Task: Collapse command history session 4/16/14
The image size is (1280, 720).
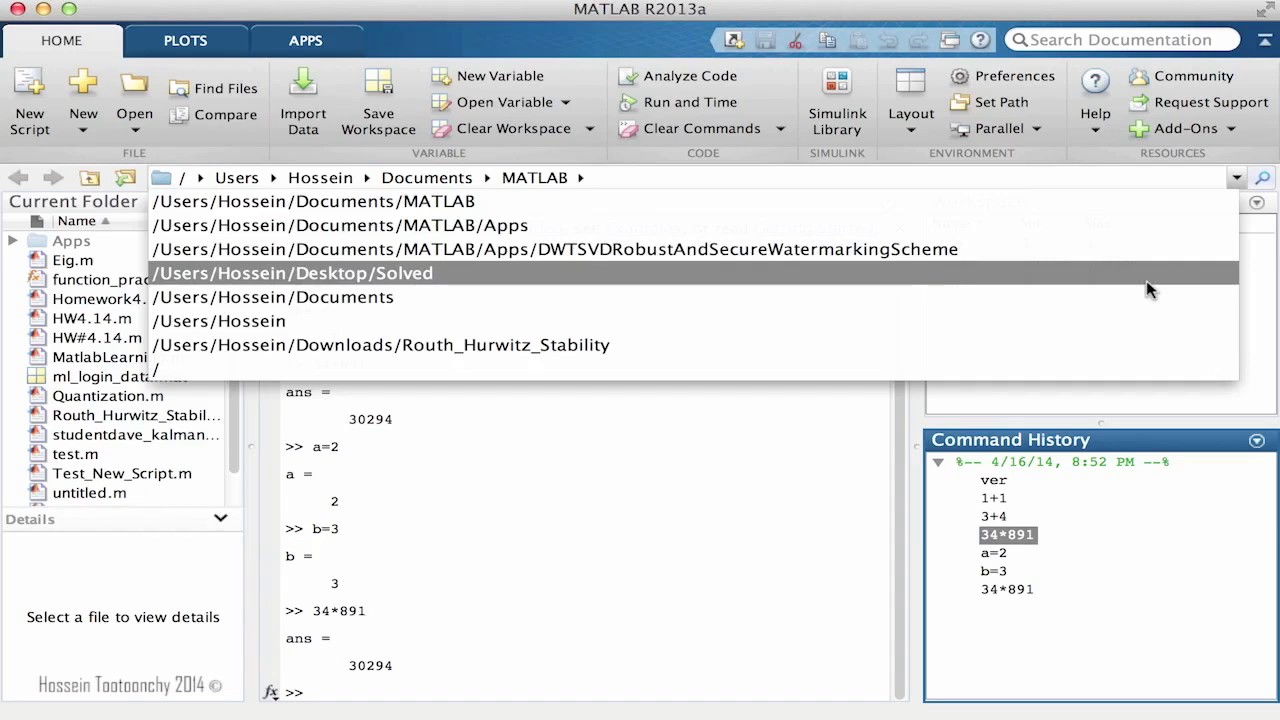Action: tap(938, 462)
